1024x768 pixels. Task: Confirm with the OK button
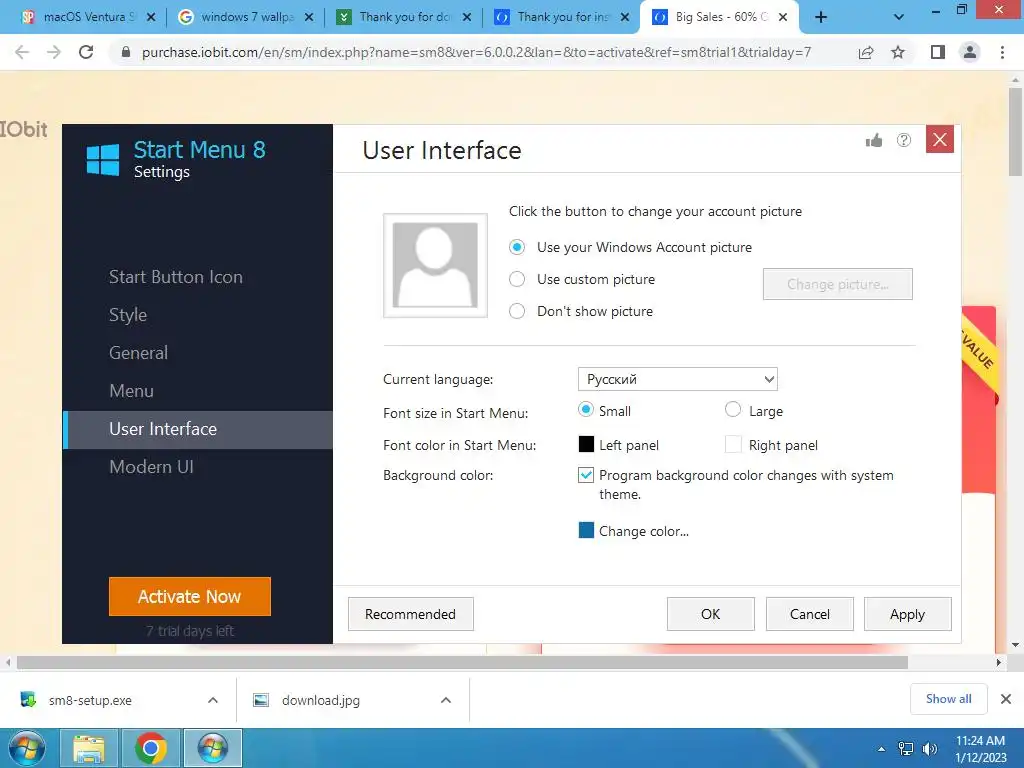pos(711,614)
